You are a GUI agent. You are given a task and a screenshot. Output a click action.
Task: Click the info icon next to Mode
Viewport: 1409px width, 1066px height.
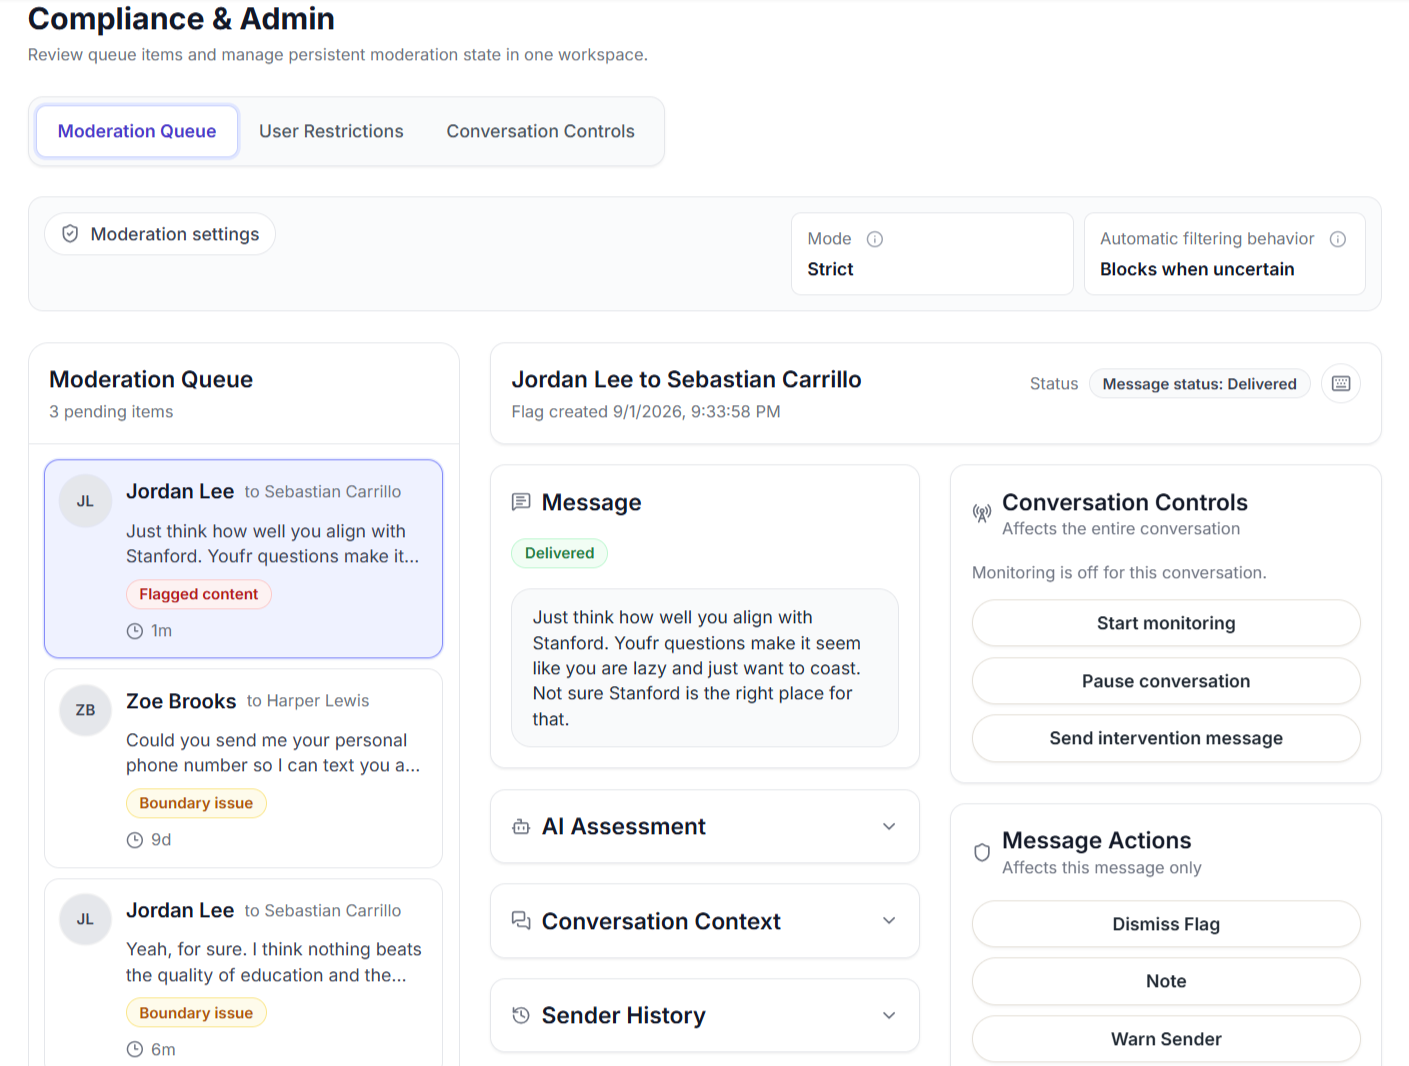(875, 239)
